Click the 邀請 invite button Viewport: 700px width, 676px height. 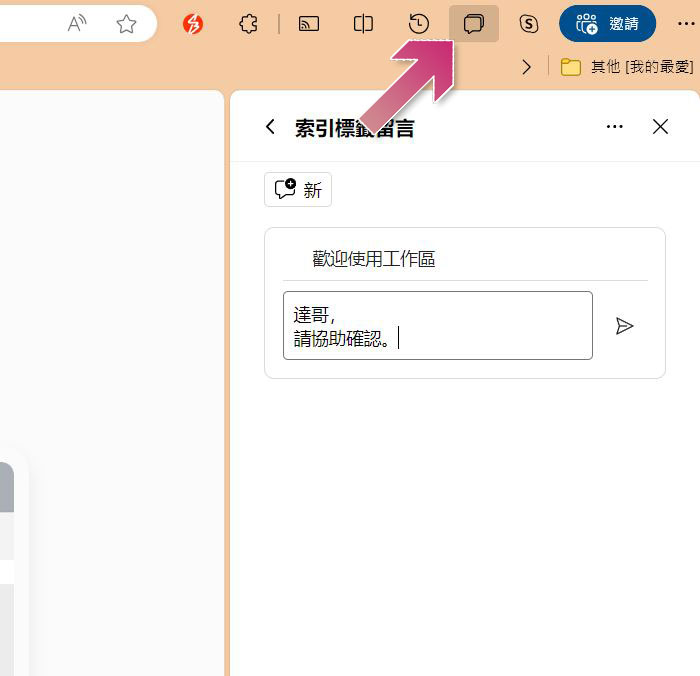pyautogui.click(x=607, y=24)
